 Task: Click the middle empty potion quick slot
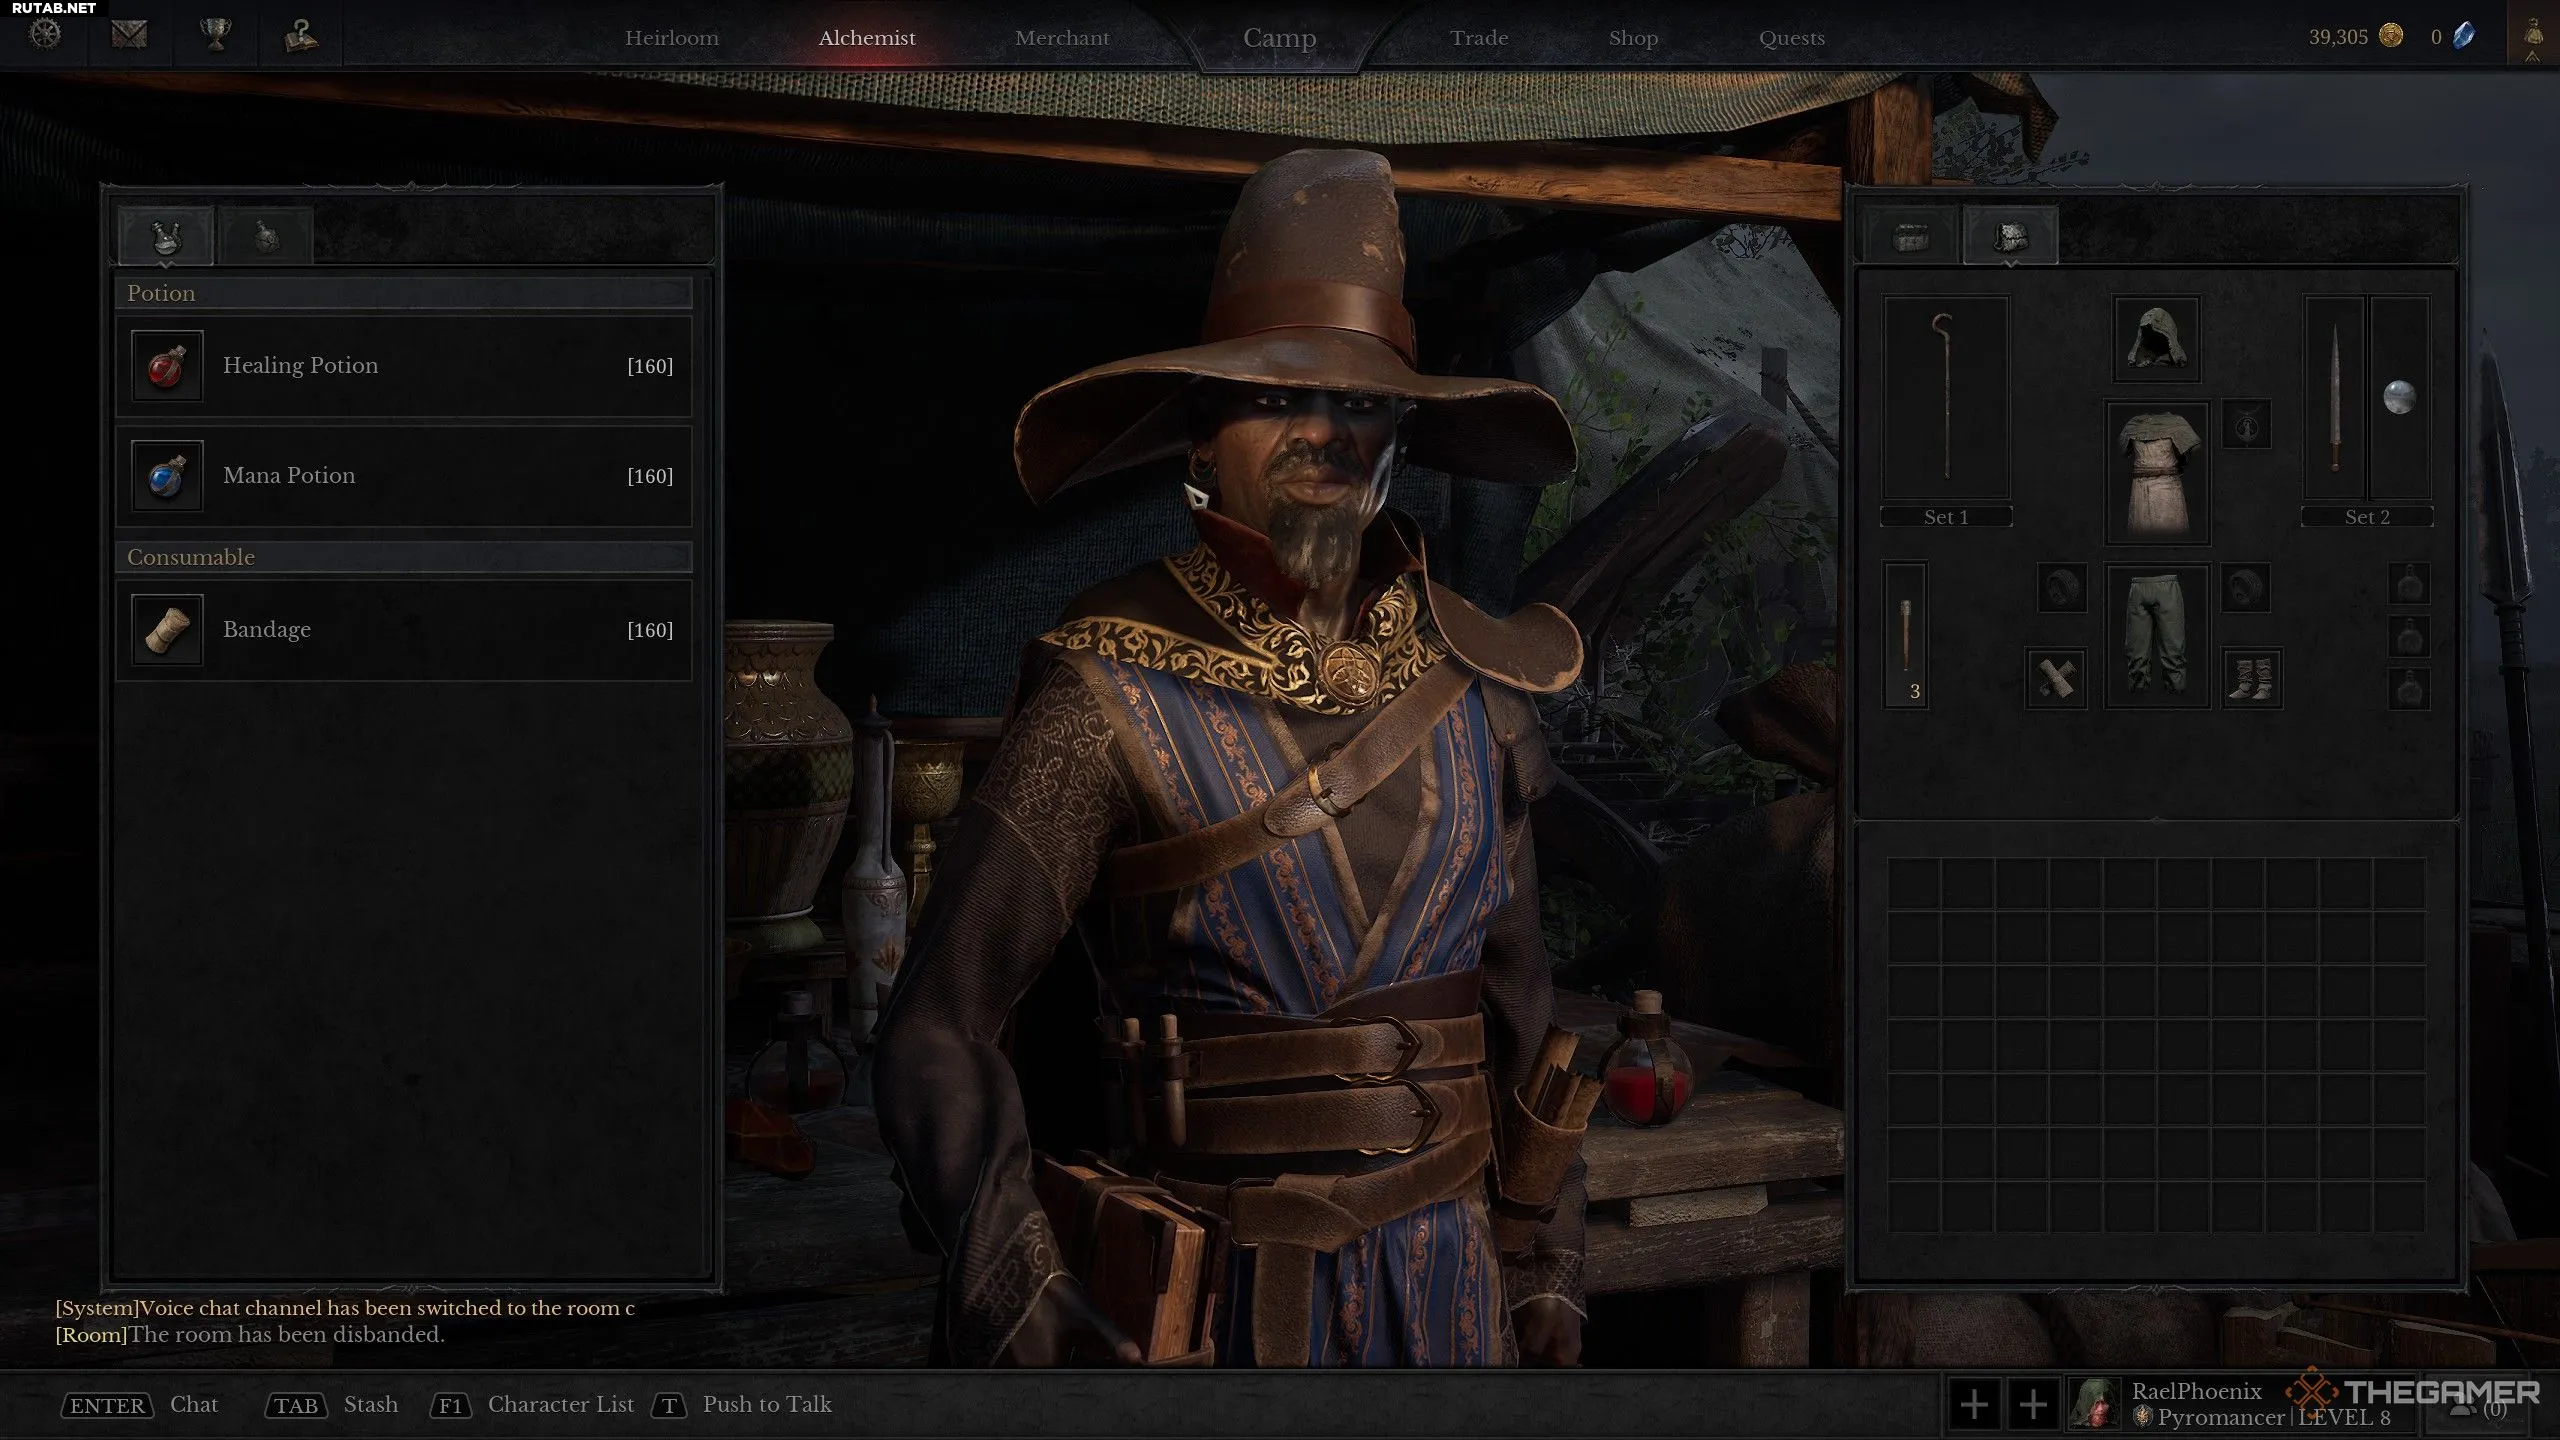2409,636
